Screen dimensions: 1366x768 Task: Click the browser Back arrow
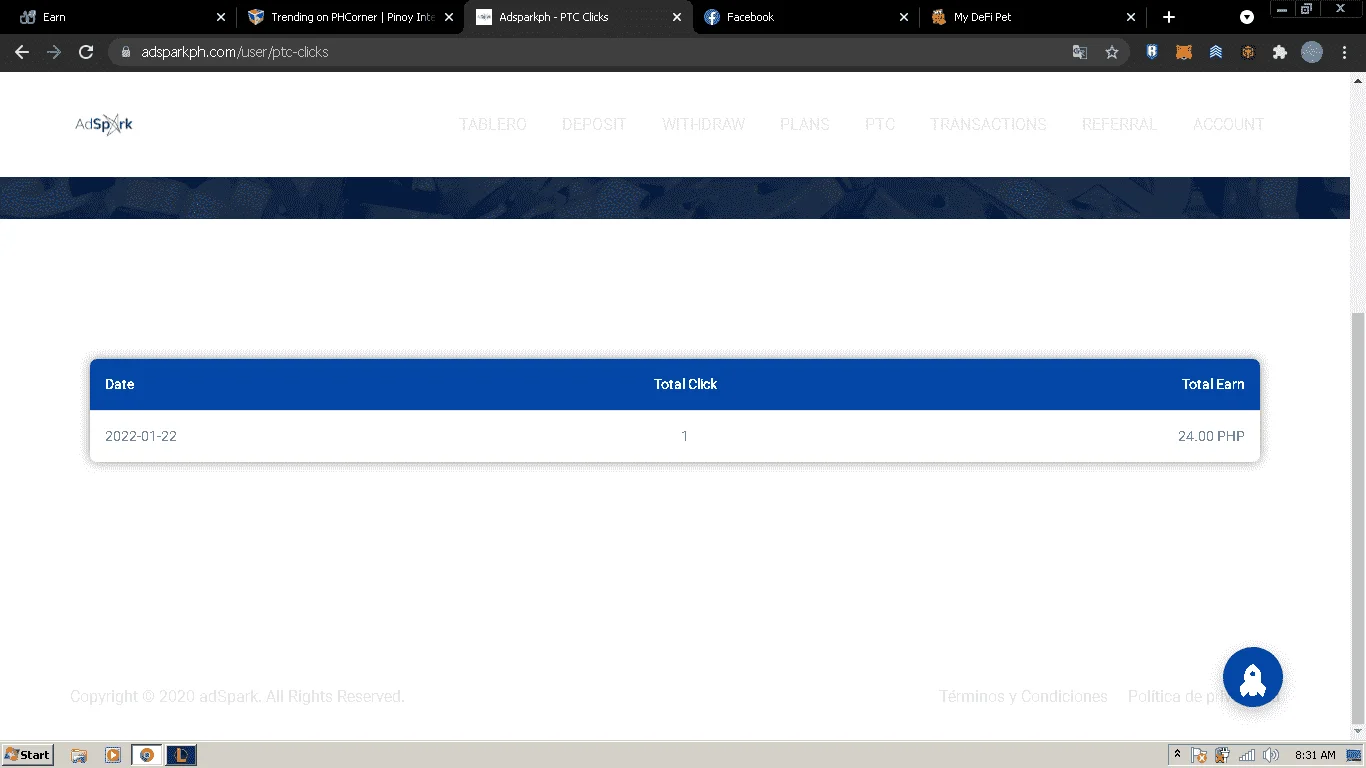[22, 52]
